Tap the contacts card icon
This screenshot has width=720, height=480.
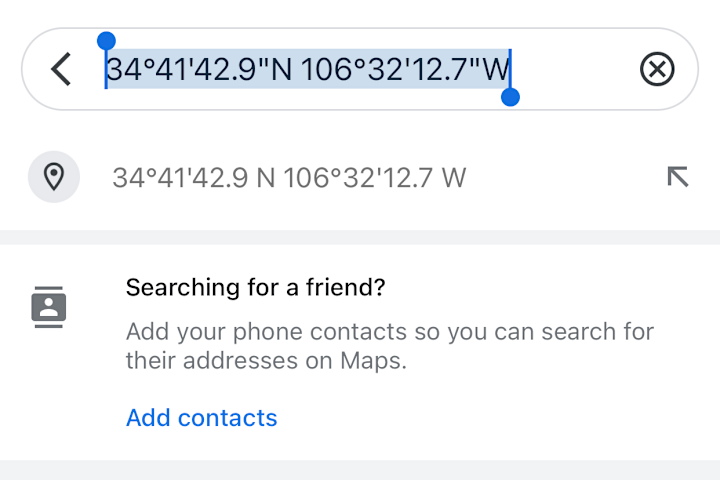coord(49,307)
